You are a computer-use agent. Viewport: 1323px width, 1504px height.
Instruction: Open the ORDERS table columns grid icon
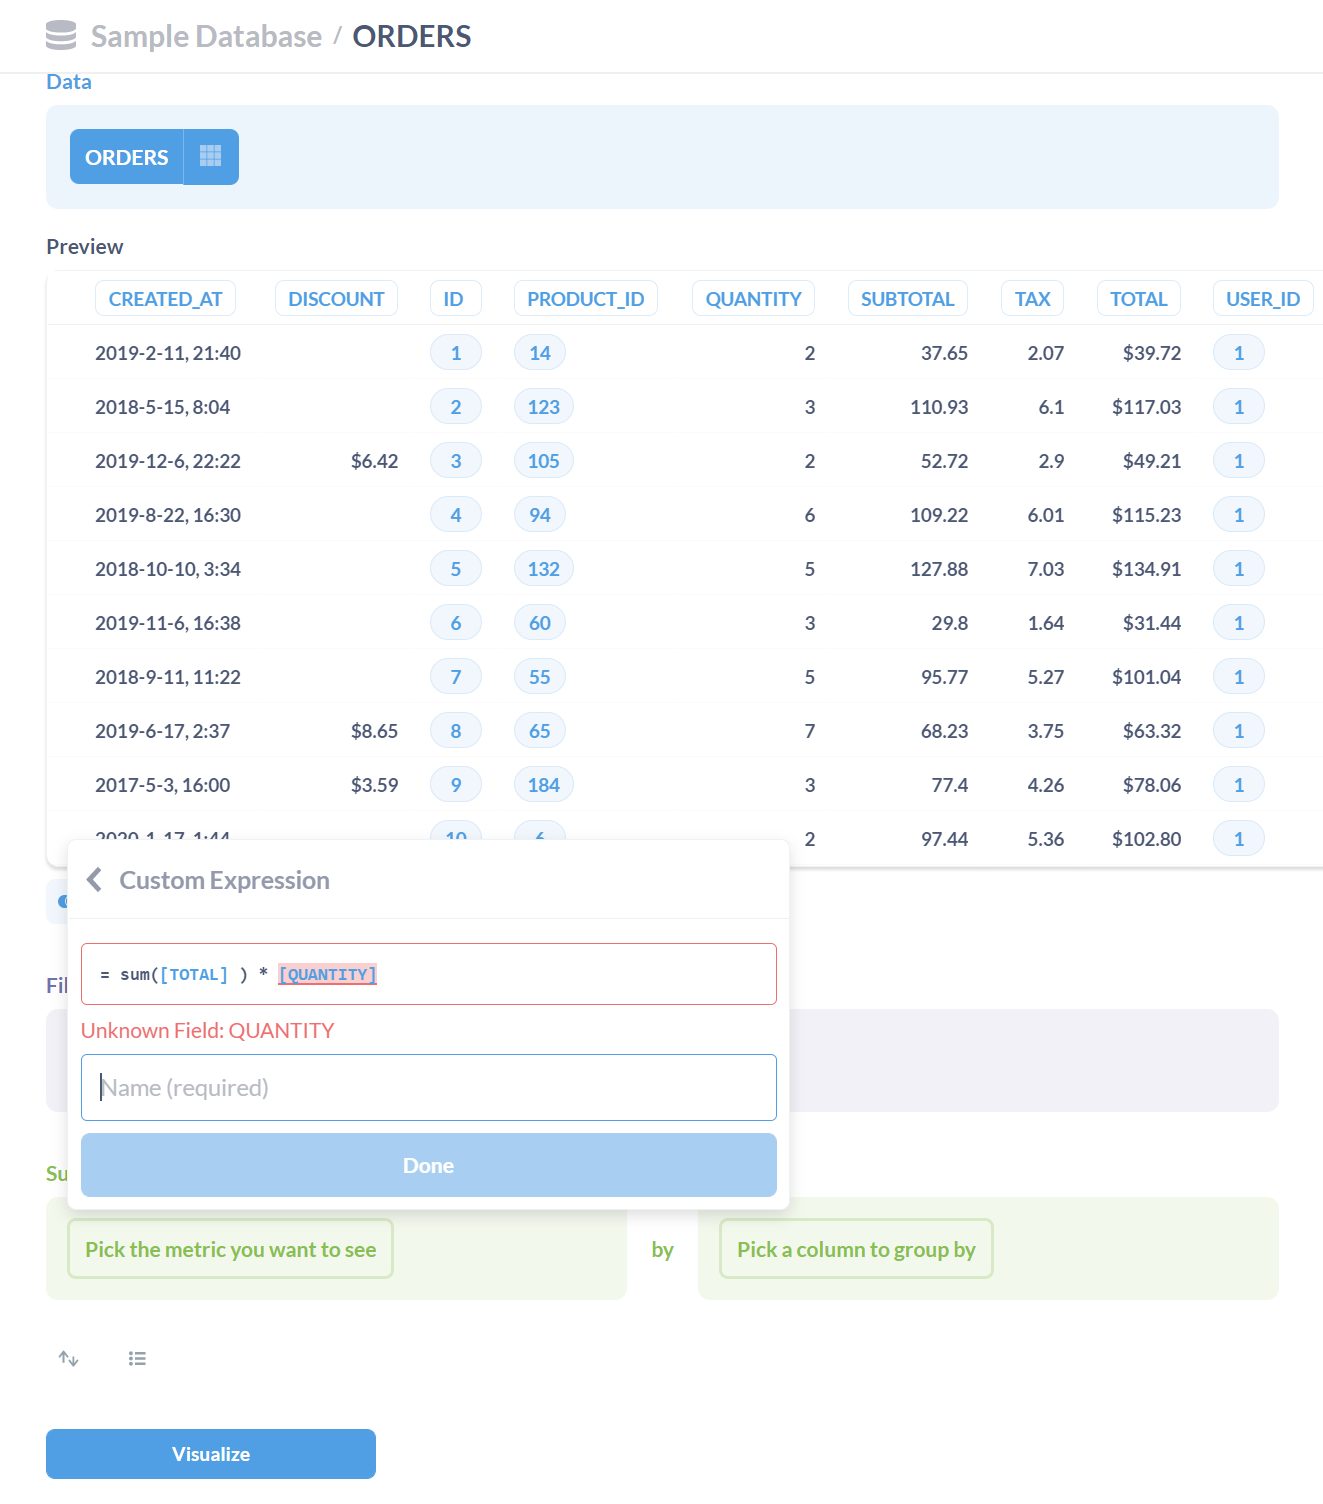pyautogui.click(x=210, y=156)
